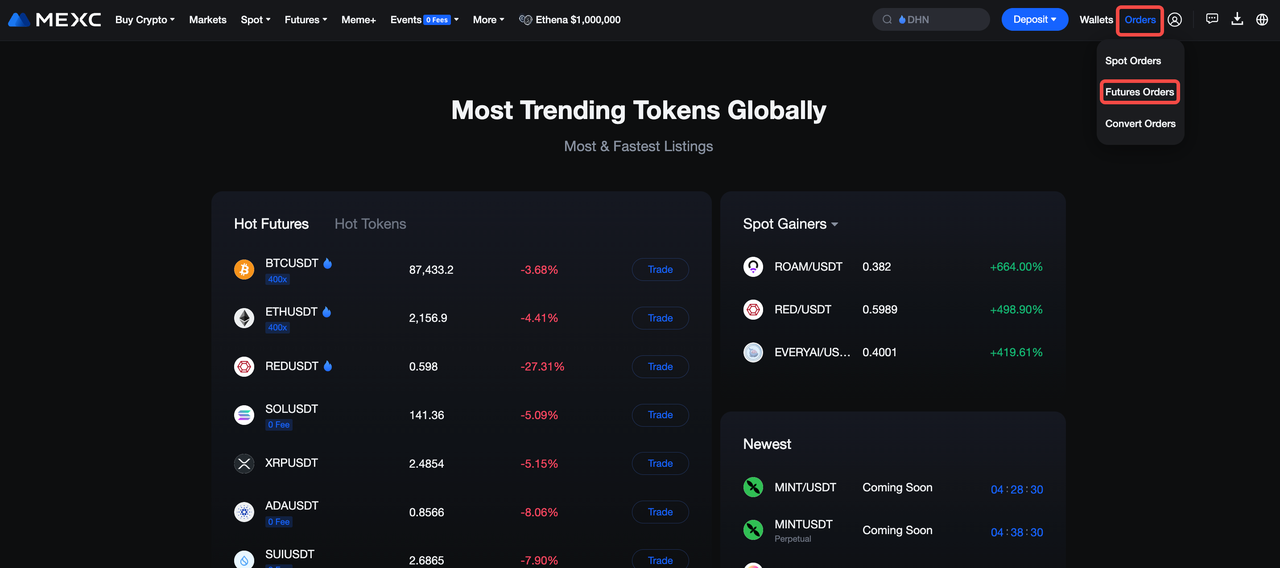
Task: Select Convert Orders menu entry
Action: click(1140, 124)
